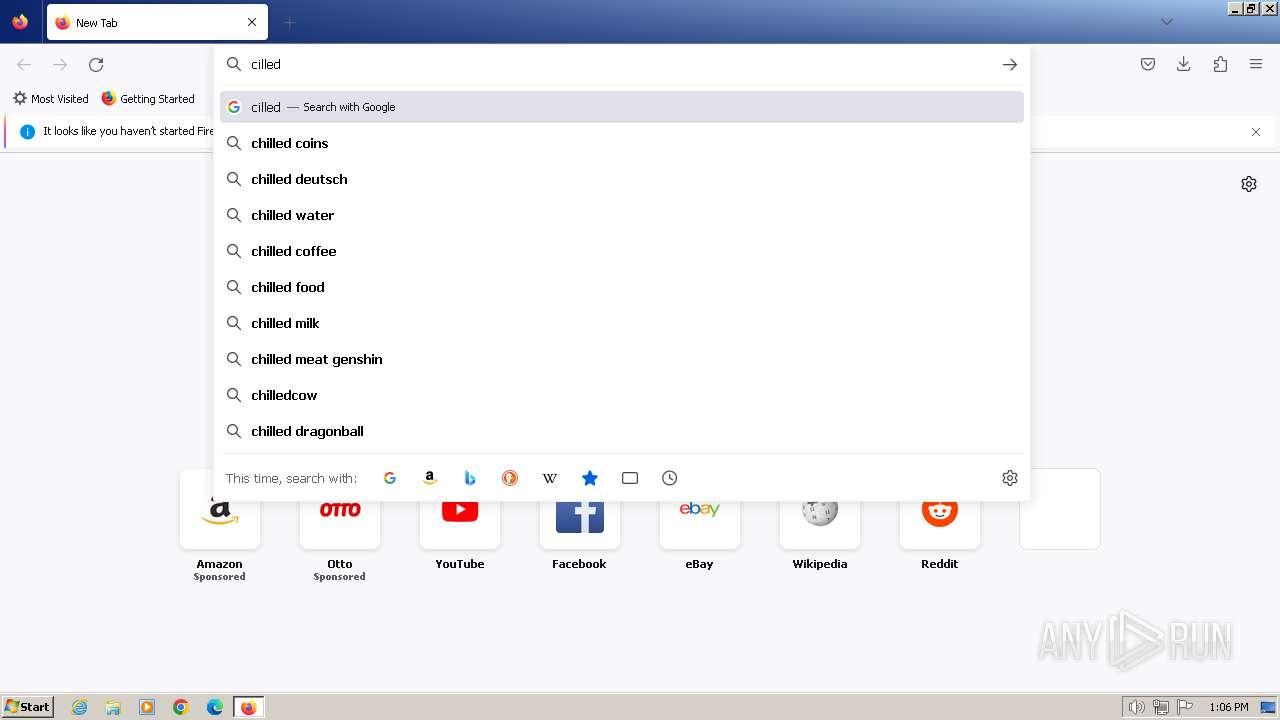Search this time with Google
Screen dimensions: 1280x720
(x=390, y=478)
